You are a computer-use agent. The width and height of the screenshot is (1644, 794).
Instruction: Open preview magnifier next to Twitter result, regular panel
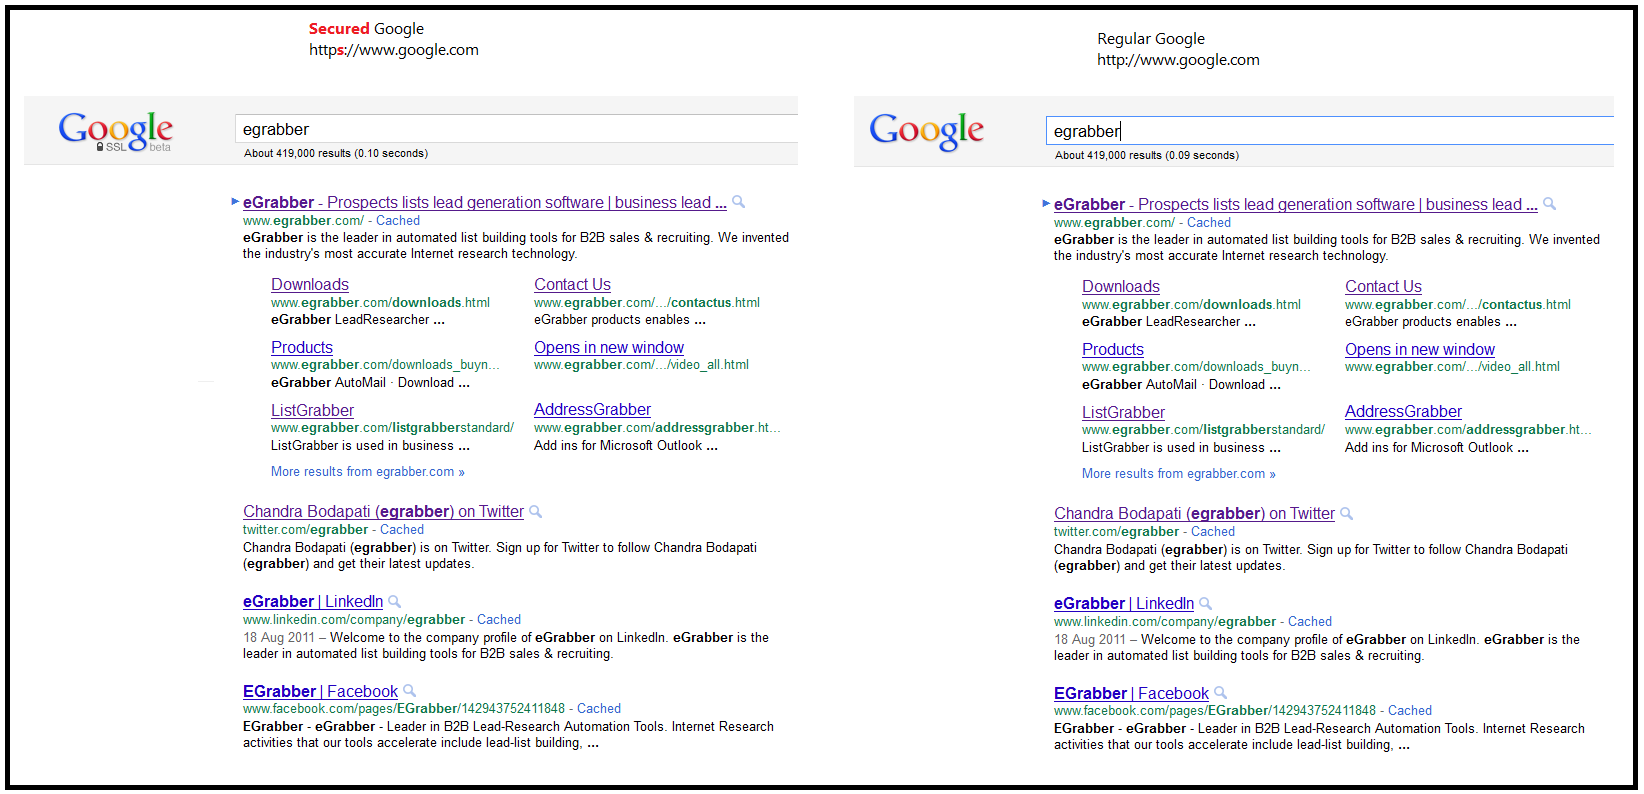(1347, 514)
